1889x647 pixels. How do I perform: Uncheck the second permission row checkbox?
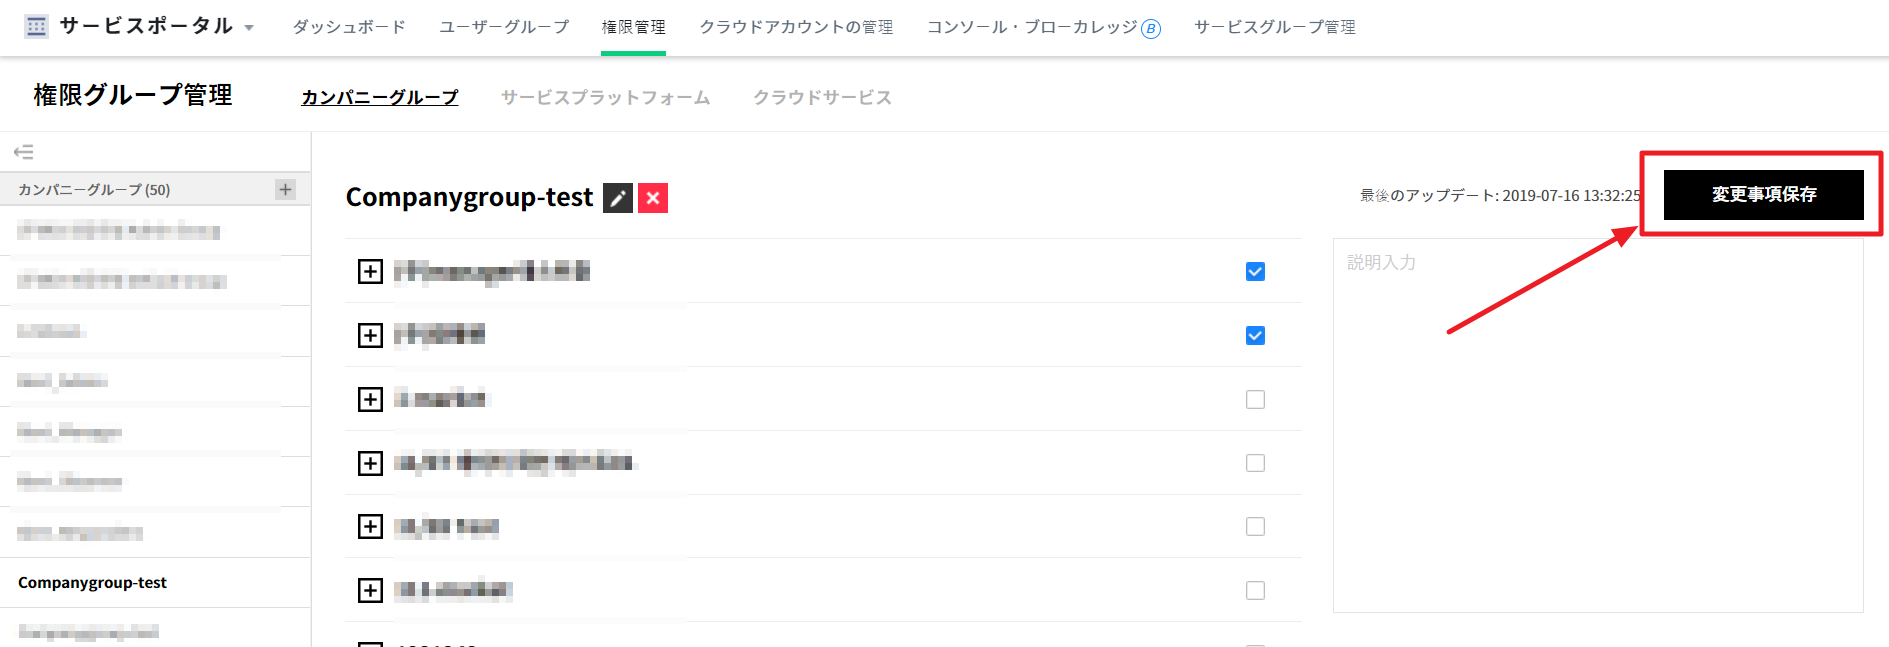click(x=1255, y=335)
